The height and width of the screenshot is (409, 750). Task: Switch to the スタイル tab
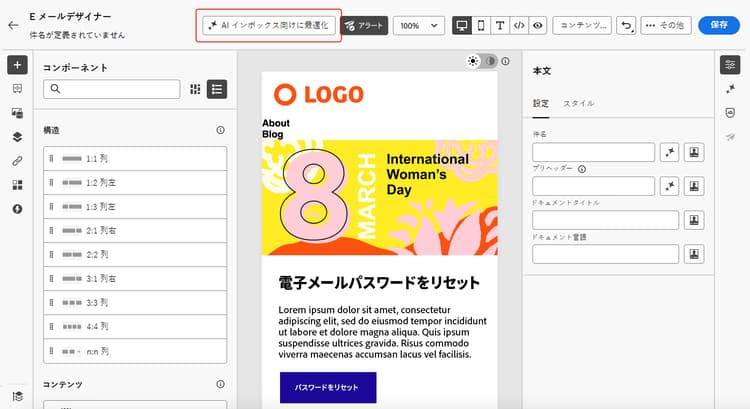point(578,103)
